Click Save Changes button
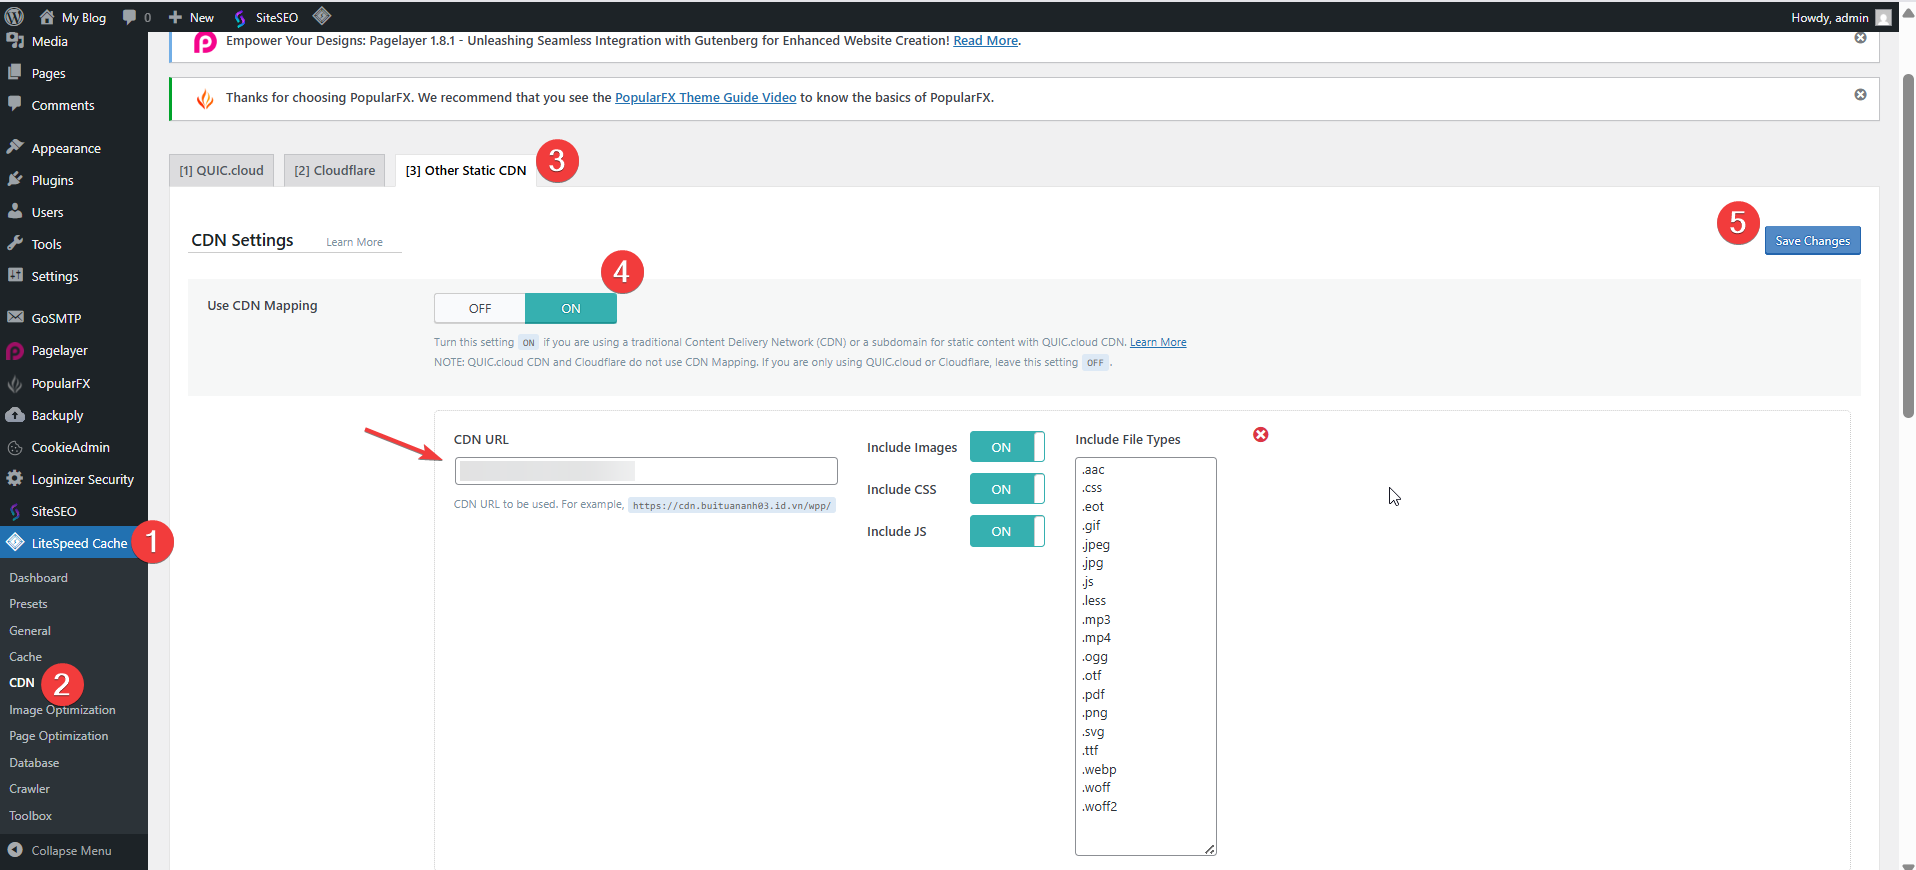The image size is (1916, 870). coord(1812,241)
